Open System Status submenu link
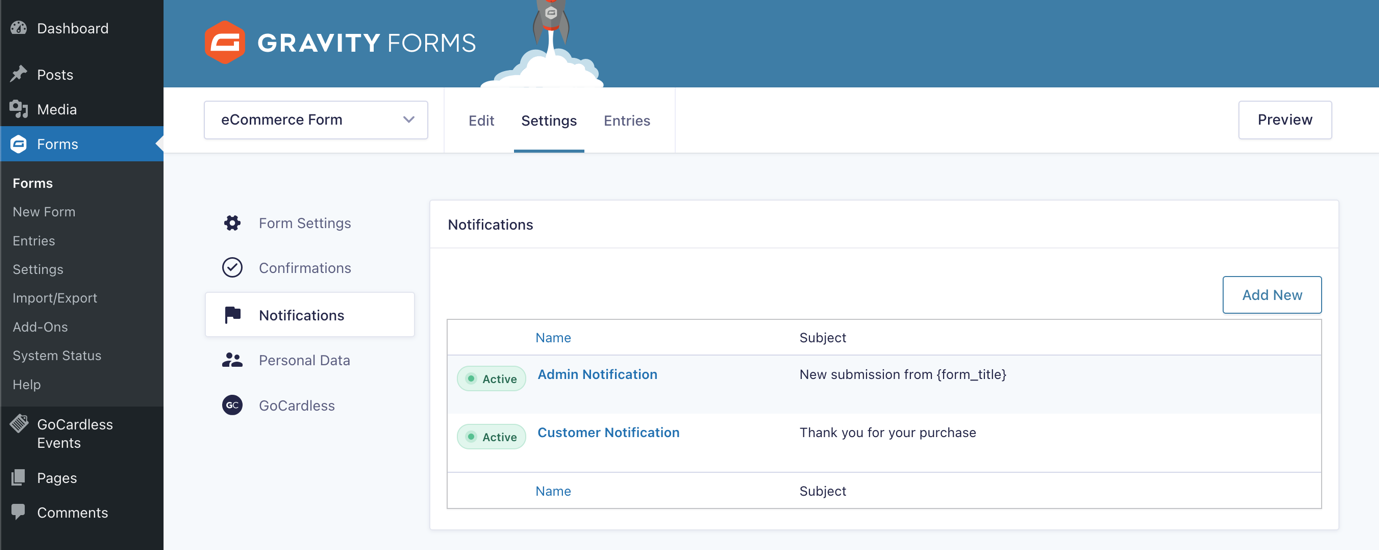 click(x=57, y=356)
